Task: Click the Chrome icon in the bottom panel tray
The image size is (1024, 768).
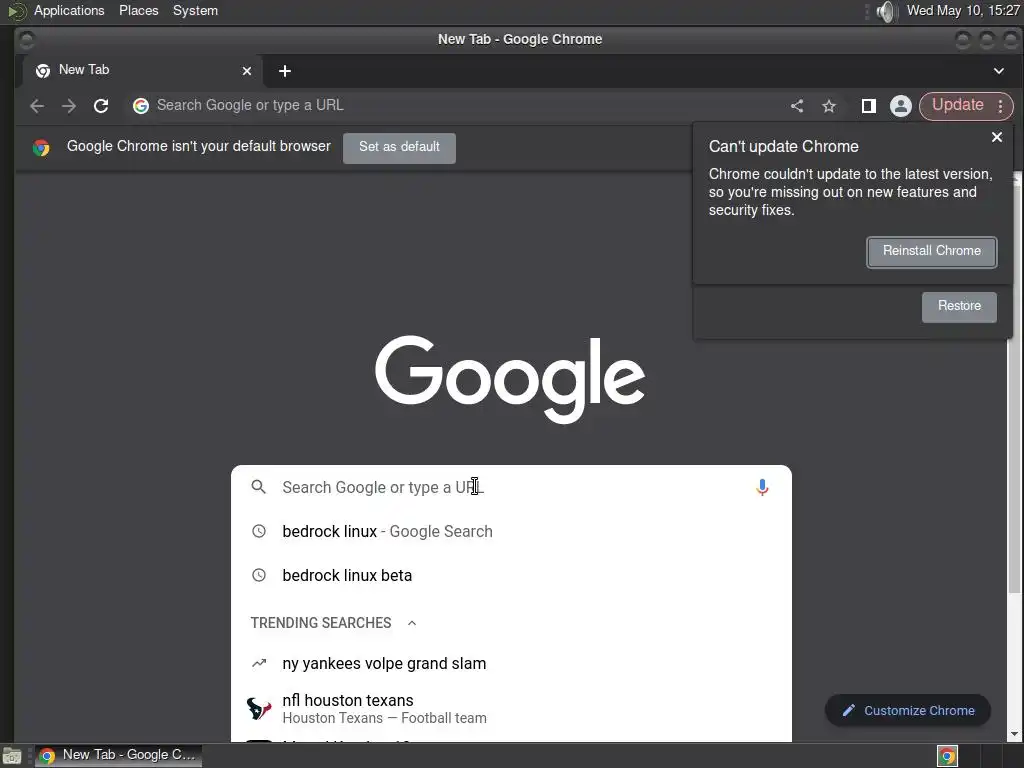Action: (947, 756)
